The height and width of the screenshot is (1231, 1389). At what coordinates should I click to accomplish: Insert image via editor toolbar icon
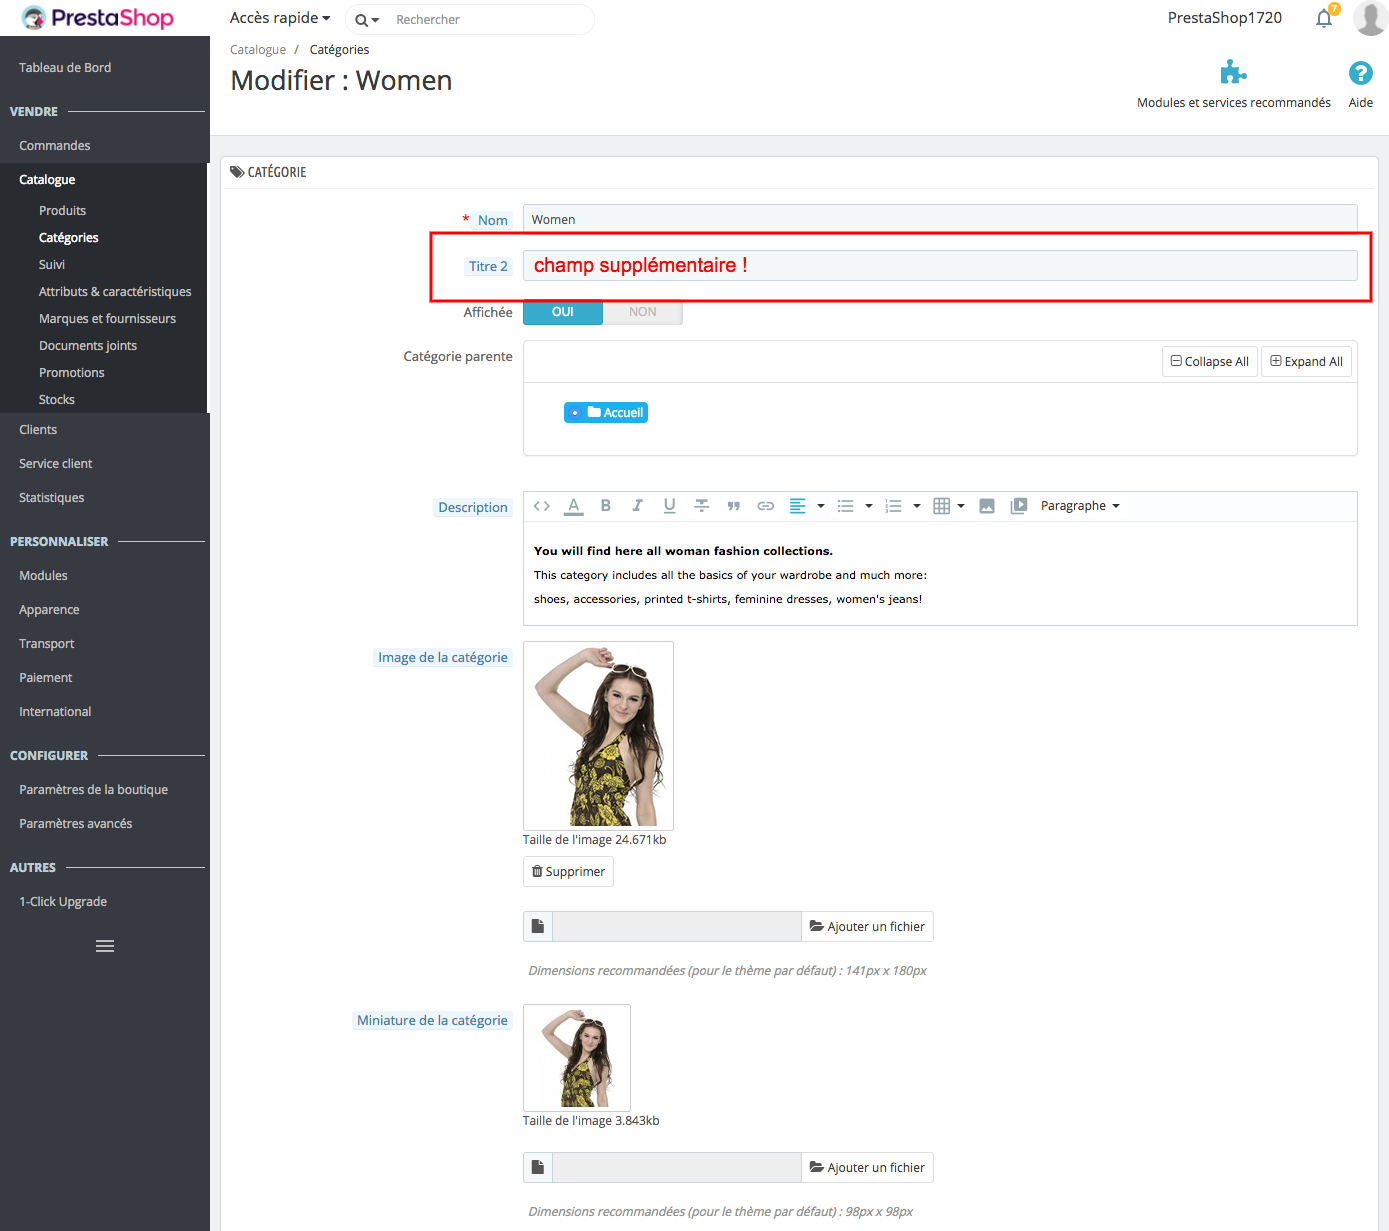987,506
